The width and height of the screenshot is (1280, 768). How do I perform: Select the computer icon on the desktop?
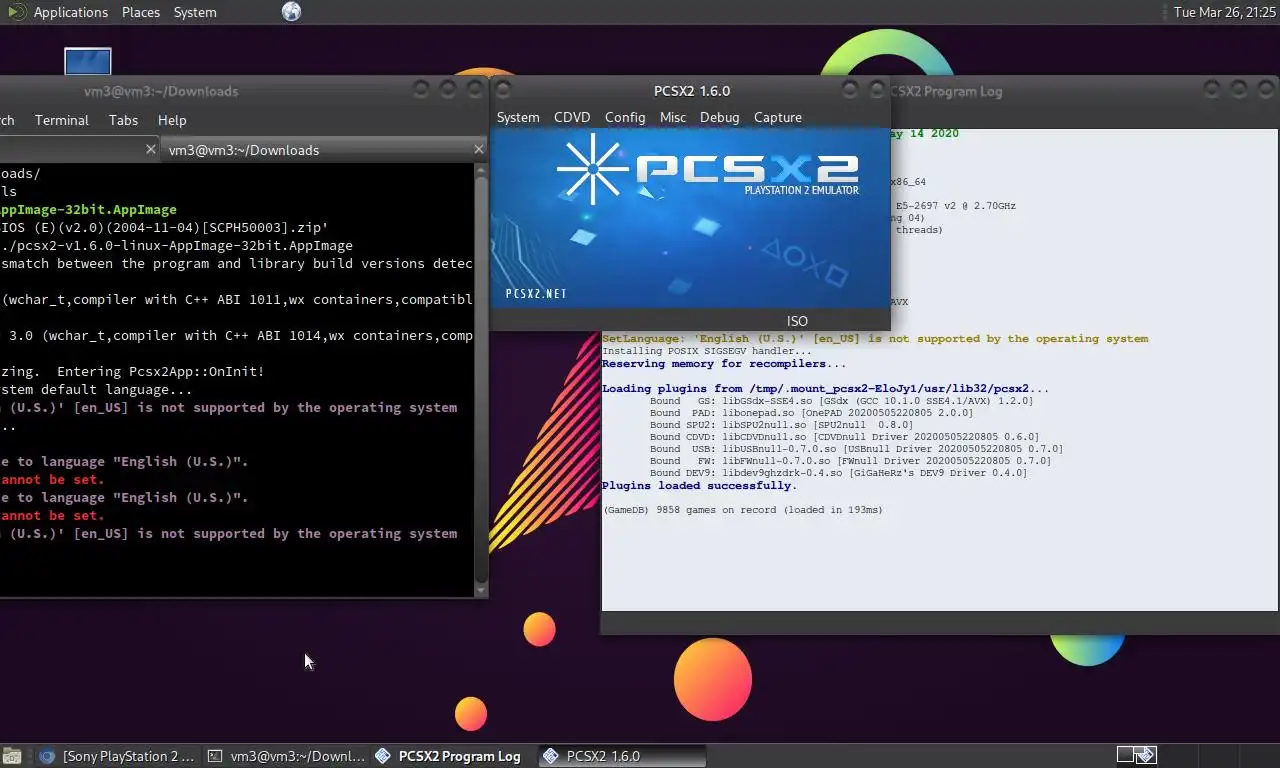click(x=87, y=62)
